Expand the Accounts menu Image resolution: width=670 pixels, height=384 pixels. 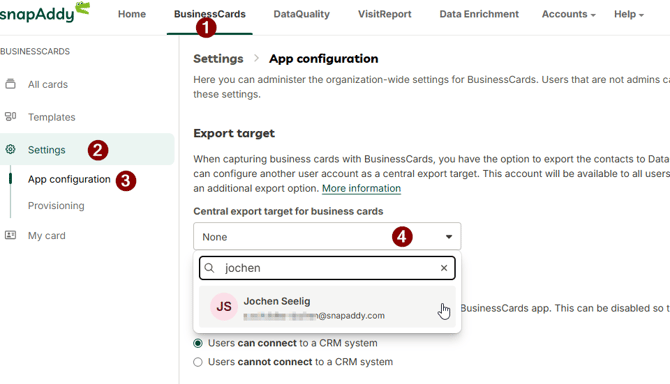(x=569, y=14)
